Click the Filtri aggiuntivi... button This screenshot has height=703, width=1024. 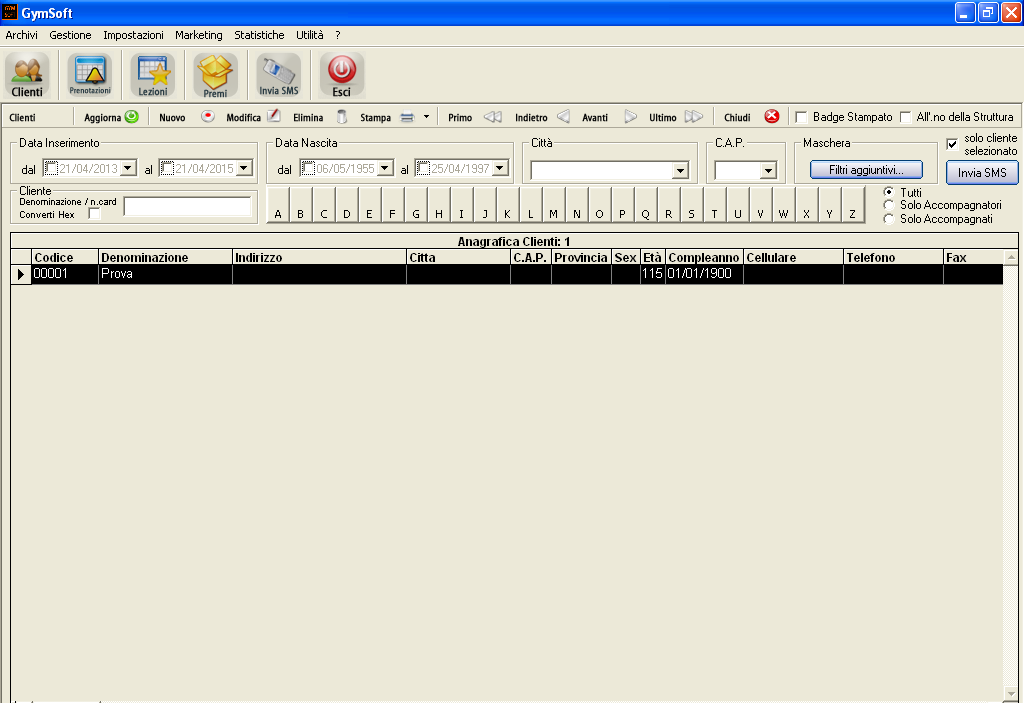coord(866,170)
